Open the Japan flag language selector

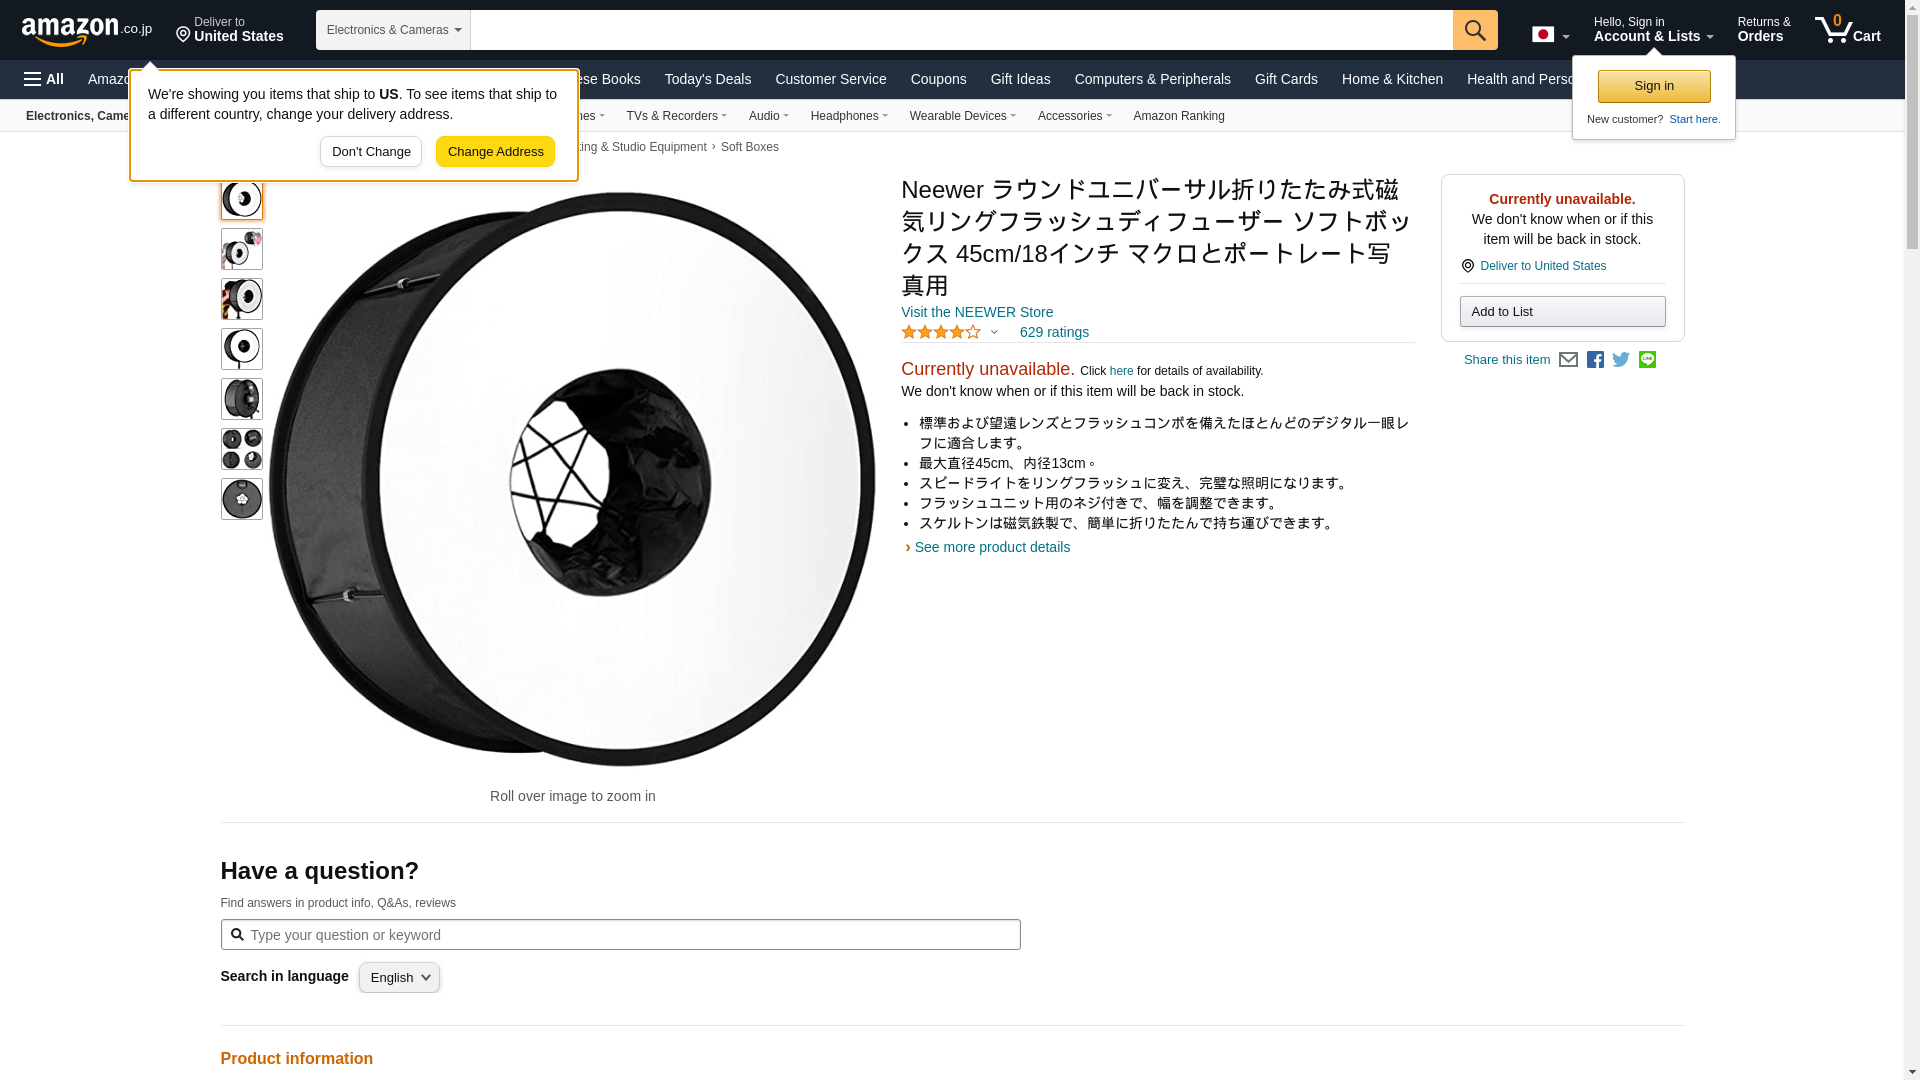[1550, 35]
